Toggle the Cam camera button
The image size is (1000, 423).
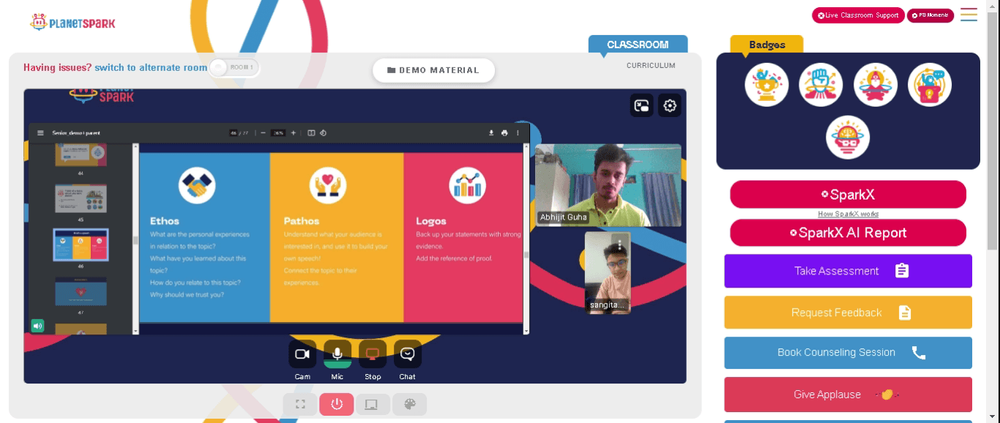point(302,354)
